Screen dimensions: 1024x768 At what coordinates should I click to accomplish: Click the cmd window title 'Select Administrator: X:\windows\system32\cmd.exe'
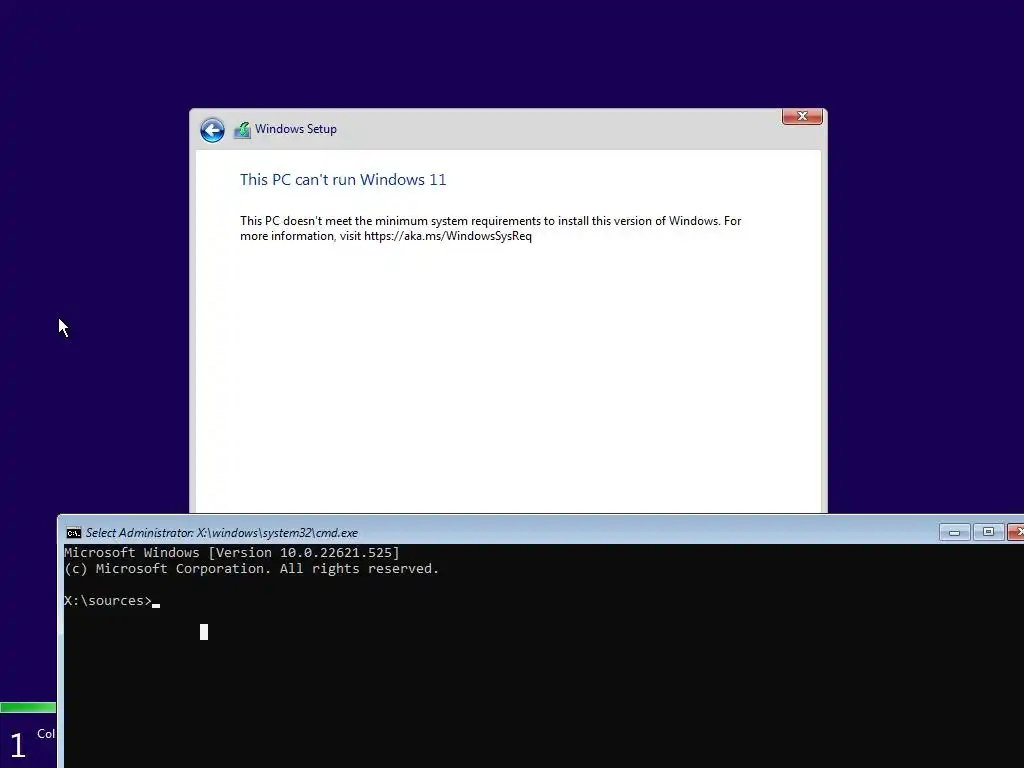tap(222, 533)
